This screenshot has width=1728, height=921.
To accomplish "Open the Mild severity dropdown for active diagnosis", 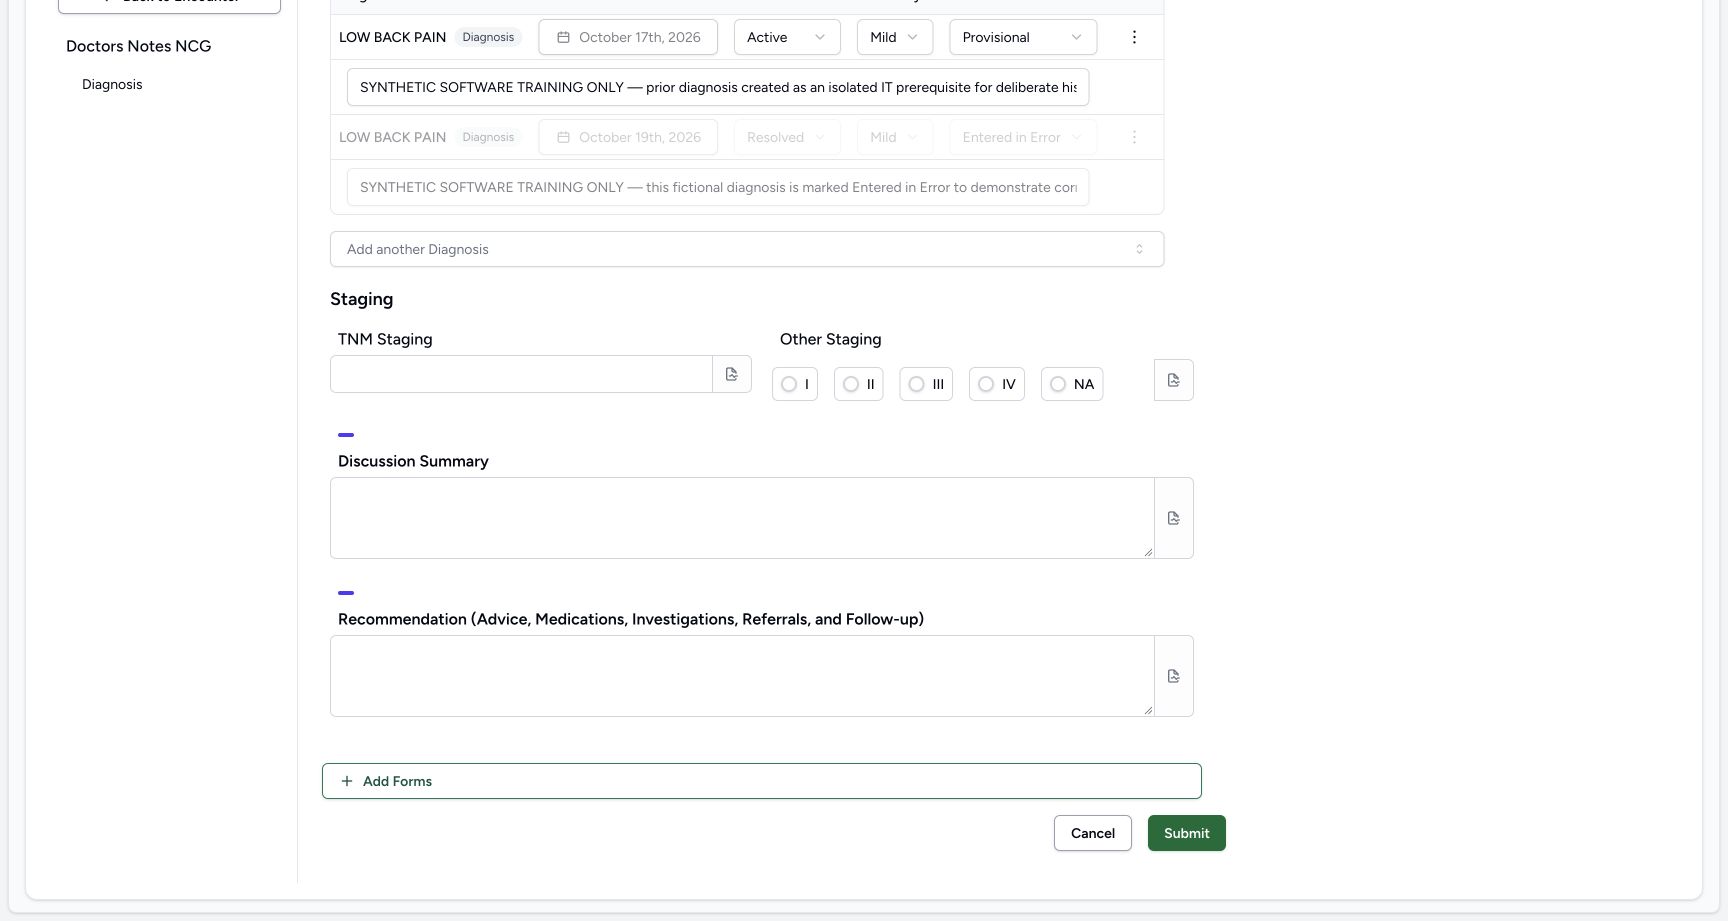I will click(x=895, y=37).
